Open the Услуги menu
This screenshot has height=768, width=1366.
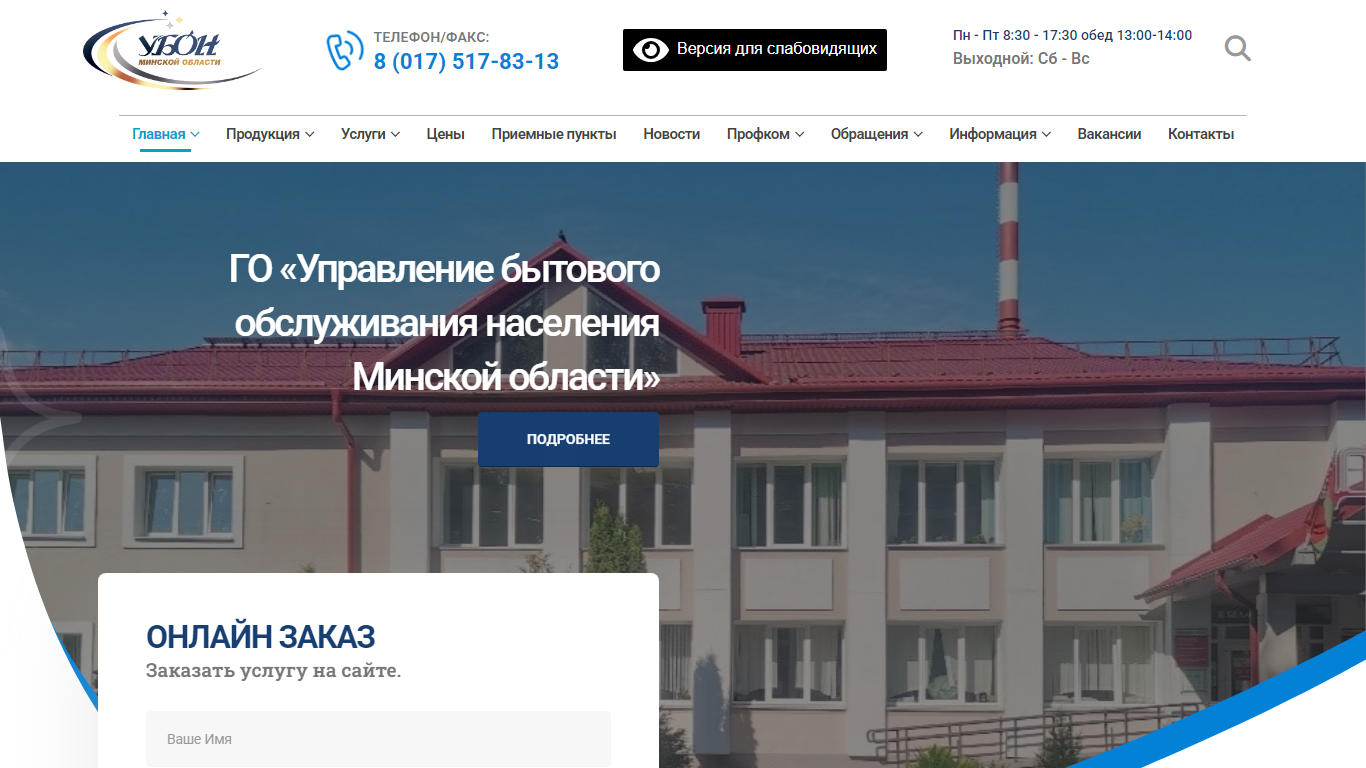363,134
